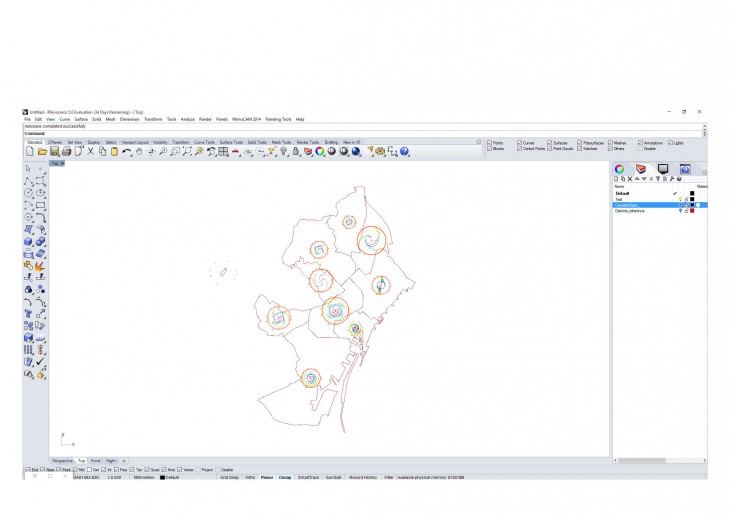
Task: Click the Help question mark toolbar icon
Action: [x=405, y=152]
